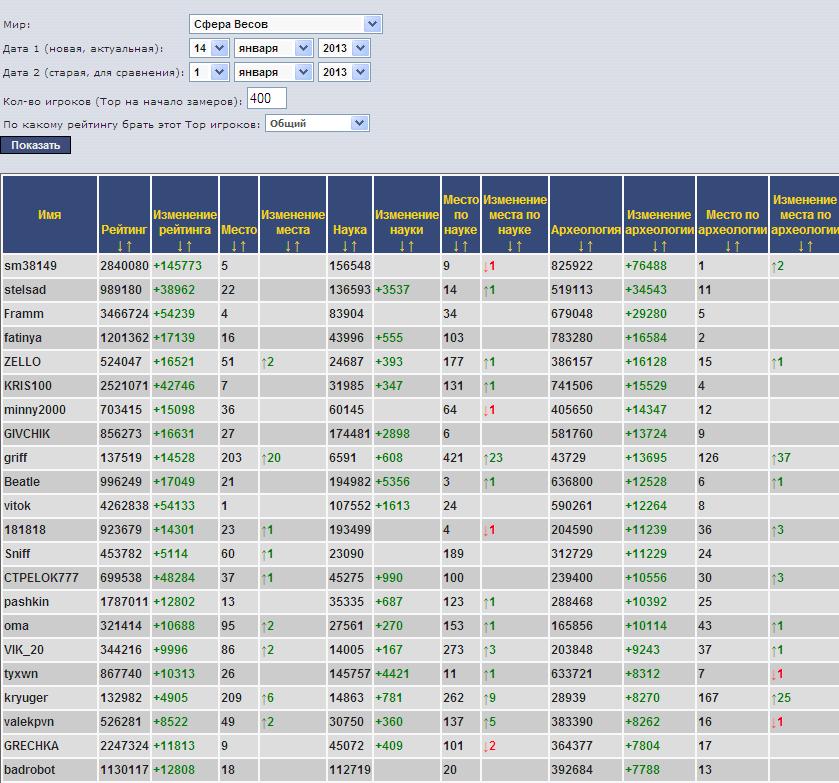The width and height of the screenshot is (839, 783).
Task: Click down arrow under Изменение археологии header
Action: 654,246
